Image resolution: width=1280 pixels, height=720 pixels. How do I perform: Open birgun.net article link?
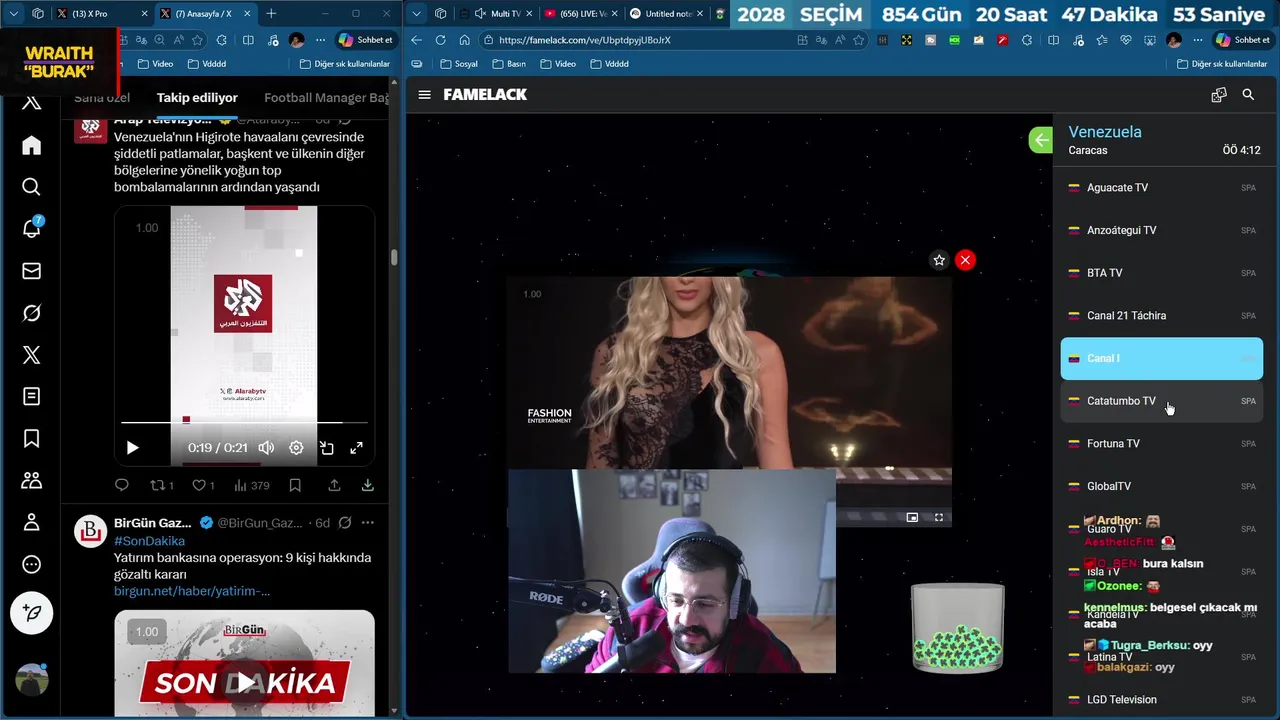192,591
